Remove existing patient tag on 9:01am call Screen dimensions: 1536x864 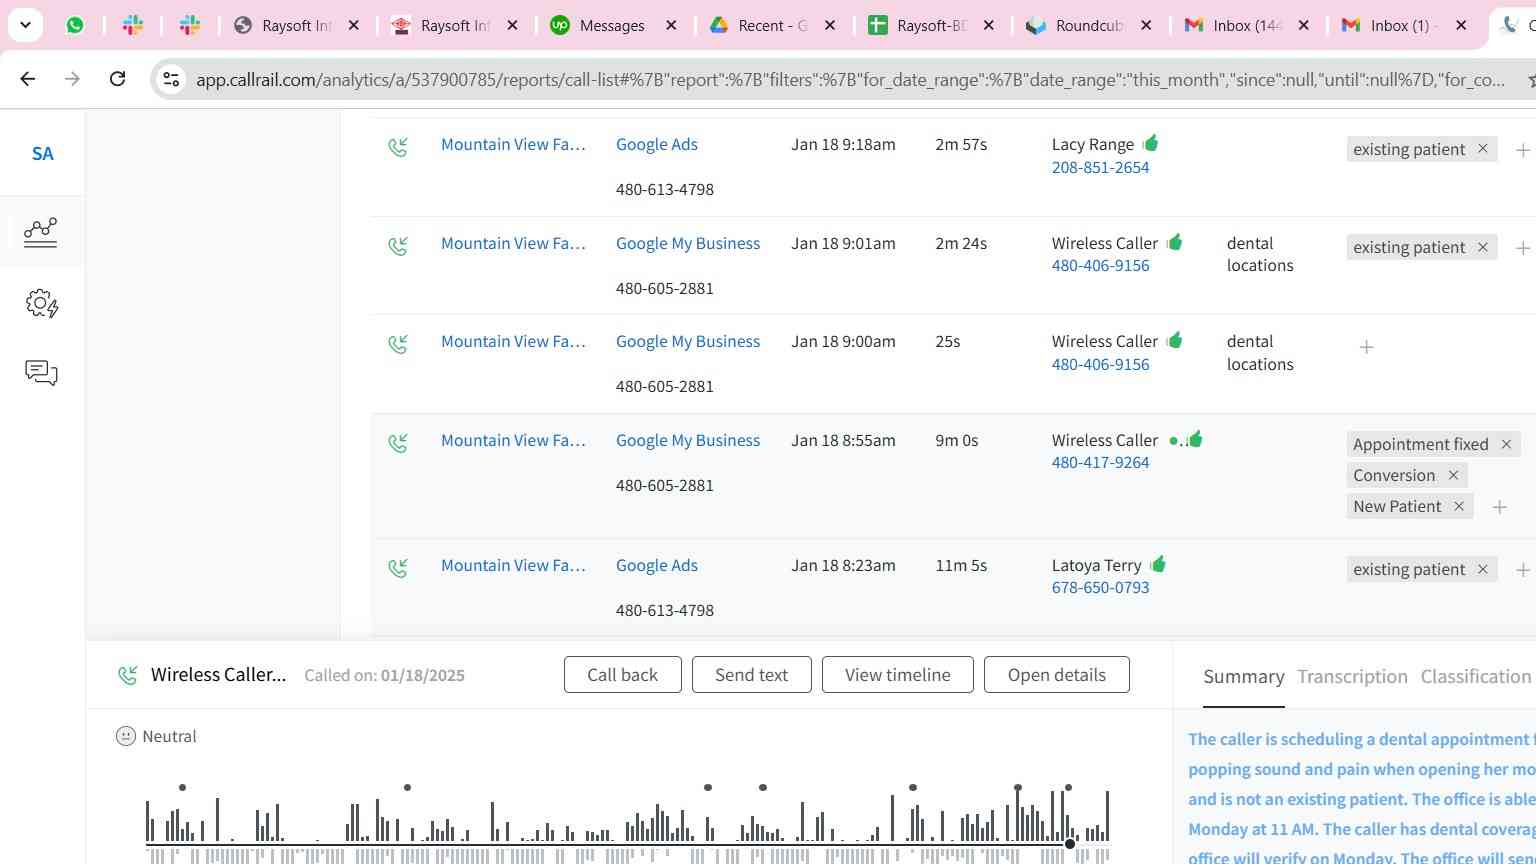pyautogui.click(x=1483, y=247)
